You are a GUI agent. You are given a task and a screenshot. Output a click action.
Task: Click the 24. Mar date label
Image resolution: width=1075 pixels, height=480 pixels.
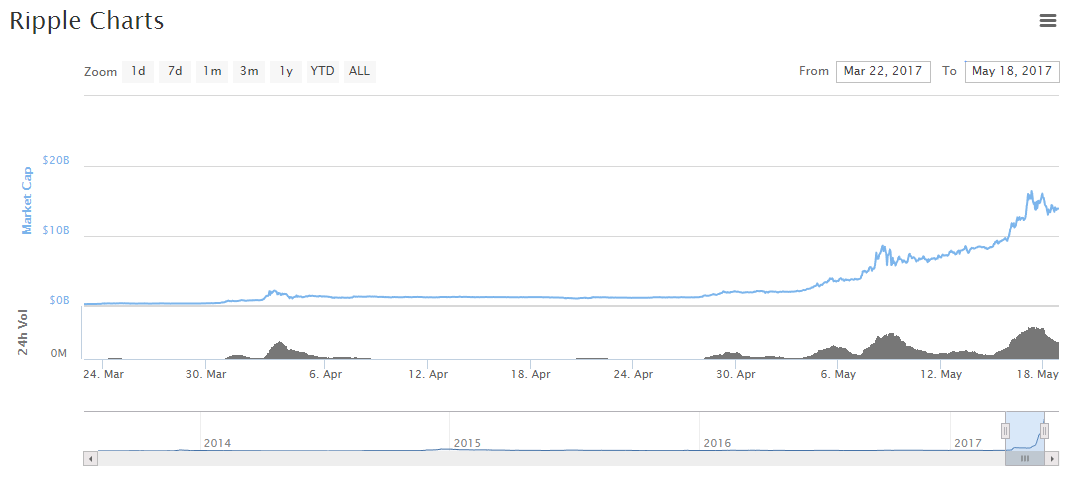click(103, 374)
